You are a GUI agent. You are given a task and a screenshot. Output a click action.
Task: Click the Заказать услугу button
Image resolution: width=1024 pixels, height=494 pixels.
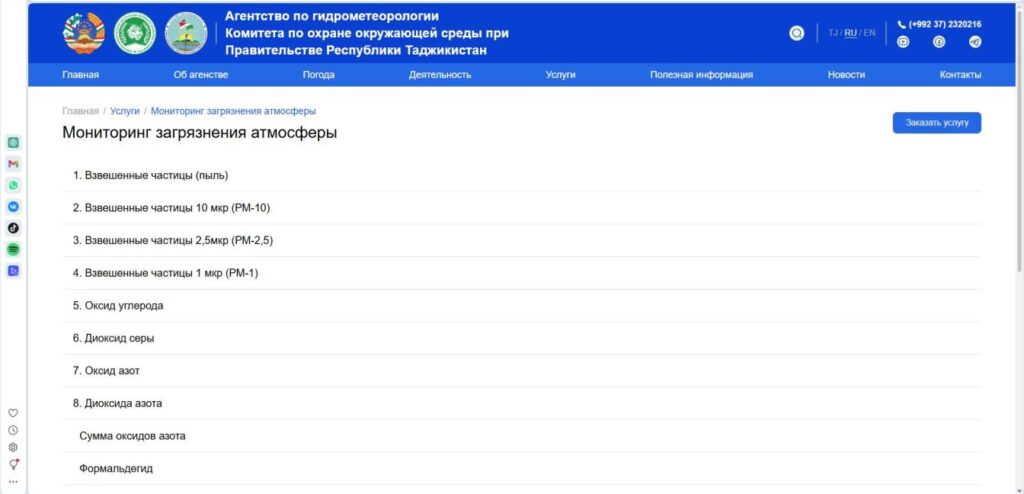[936, 123]
